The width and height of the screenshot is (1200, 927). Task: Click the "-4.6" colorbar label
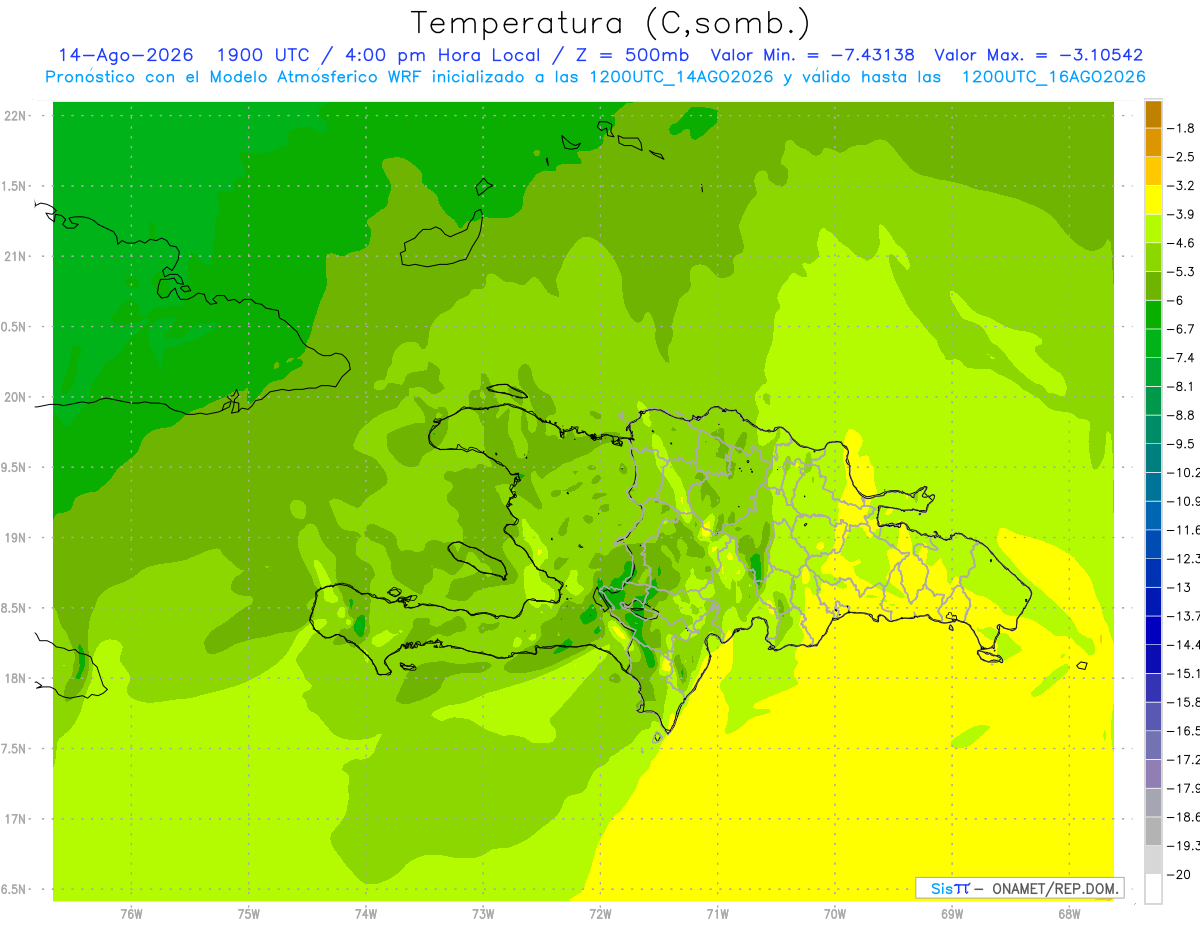[x=1182, y=243]
